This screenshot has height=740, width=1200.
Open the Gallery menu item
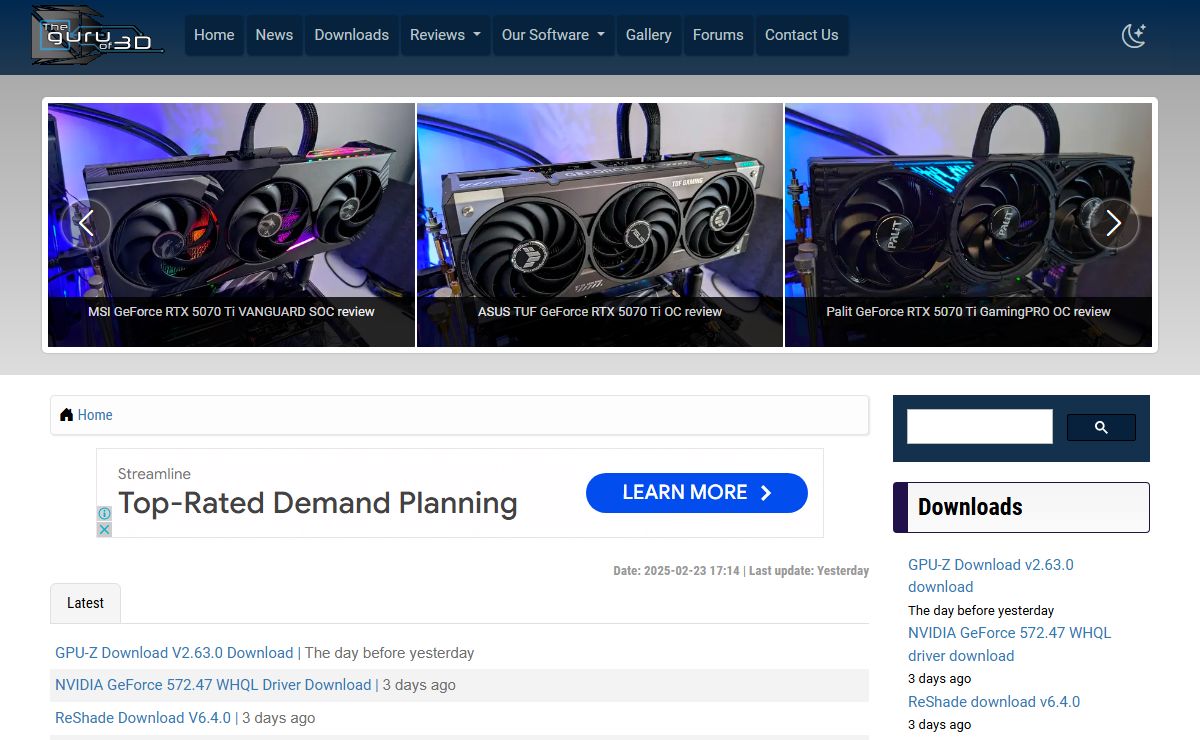(x=649, y=35)
